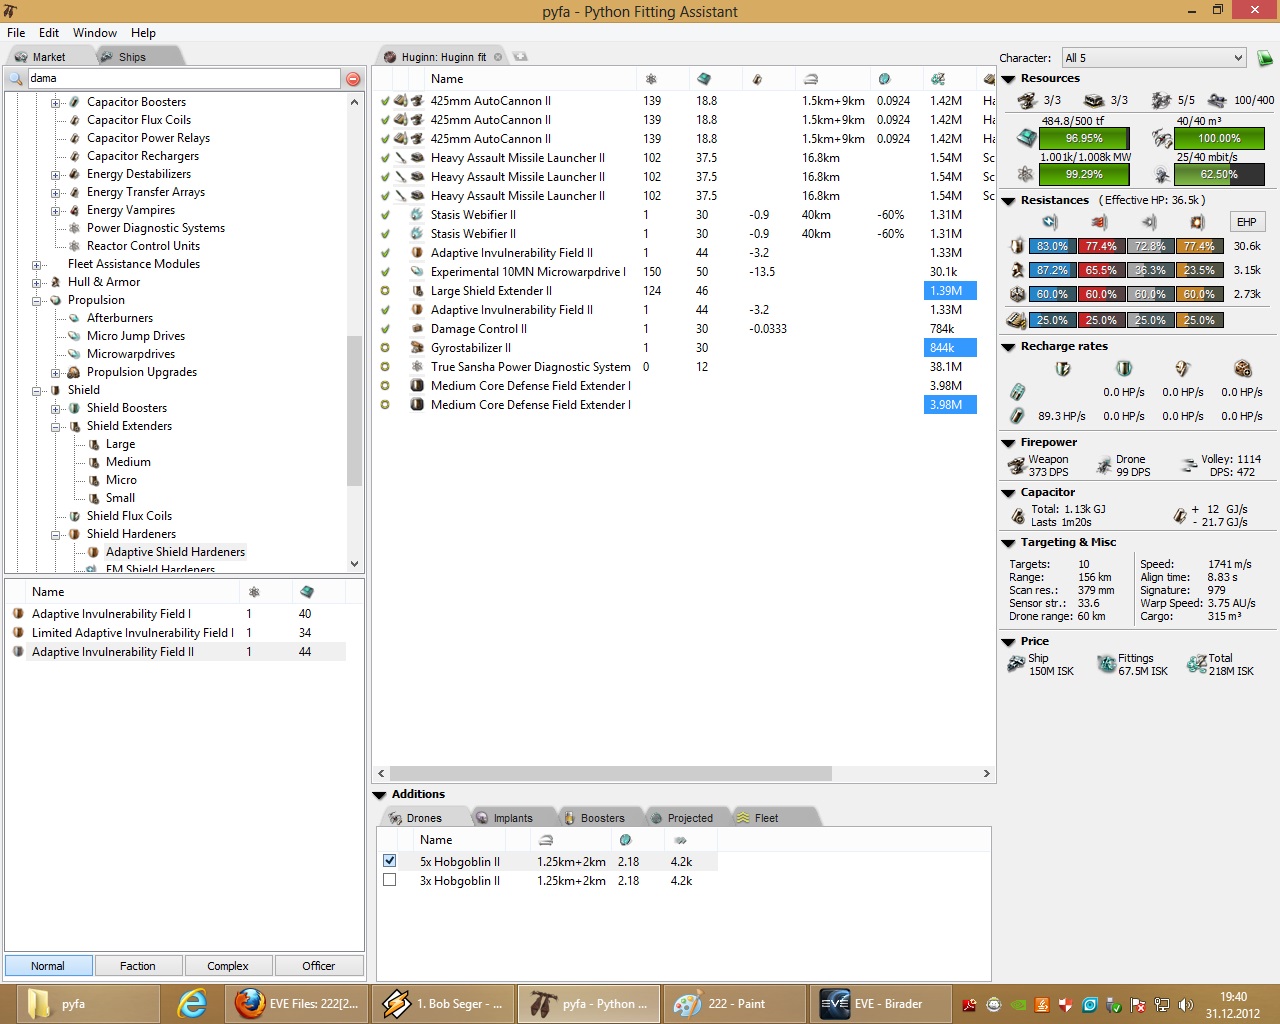Click the launcher hardpoints icon
Viewport: 1280px width, 1024px height.
coord(1094,100)
